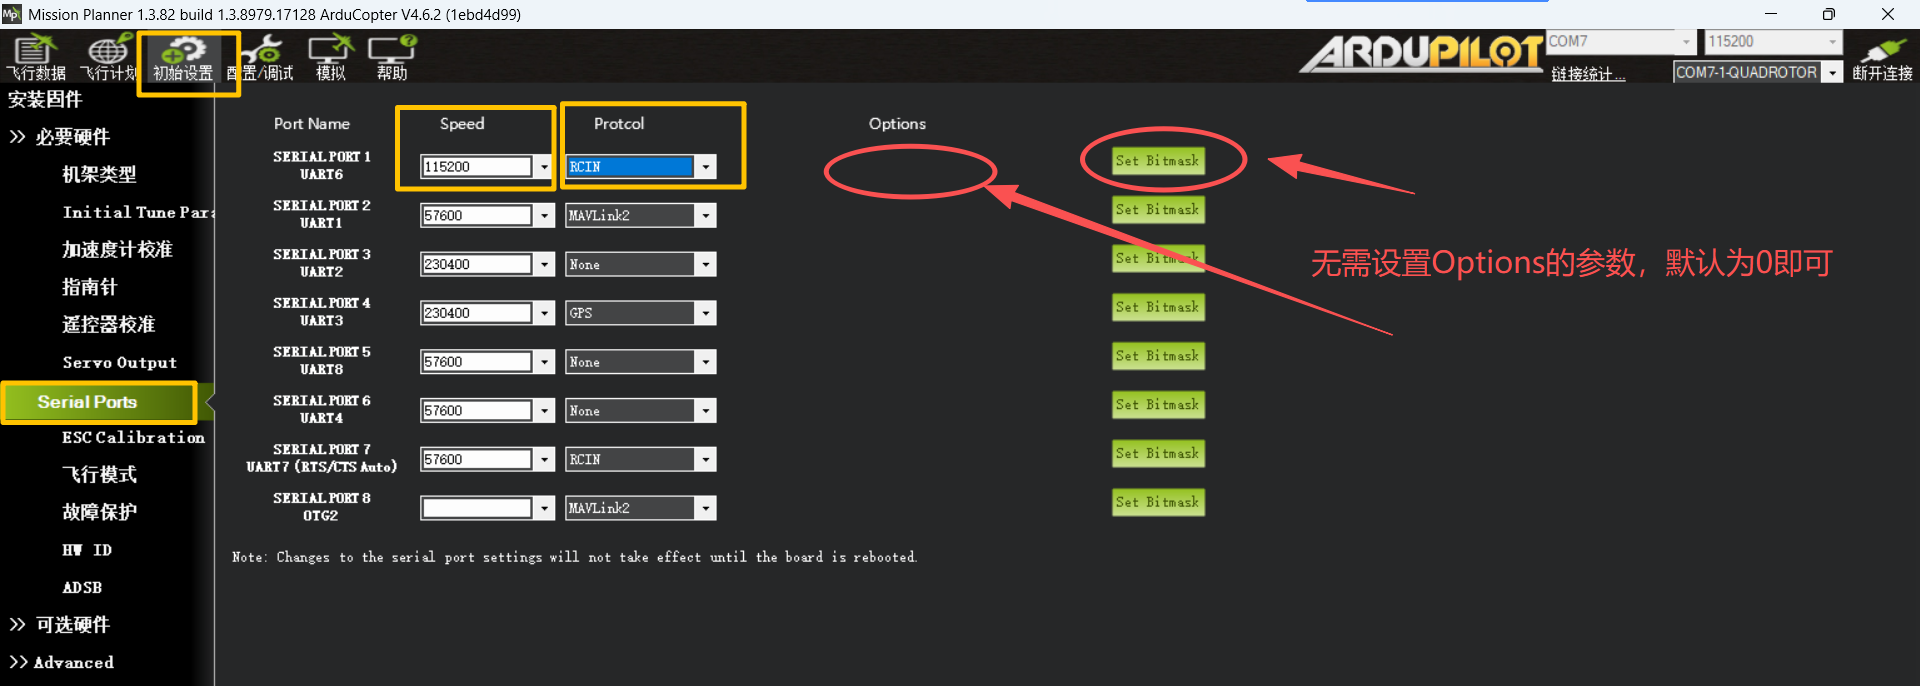This screenshot has width=1920, height=686.
Task: Open ESC Calibration sidebar item
Action: pos(133,438)
